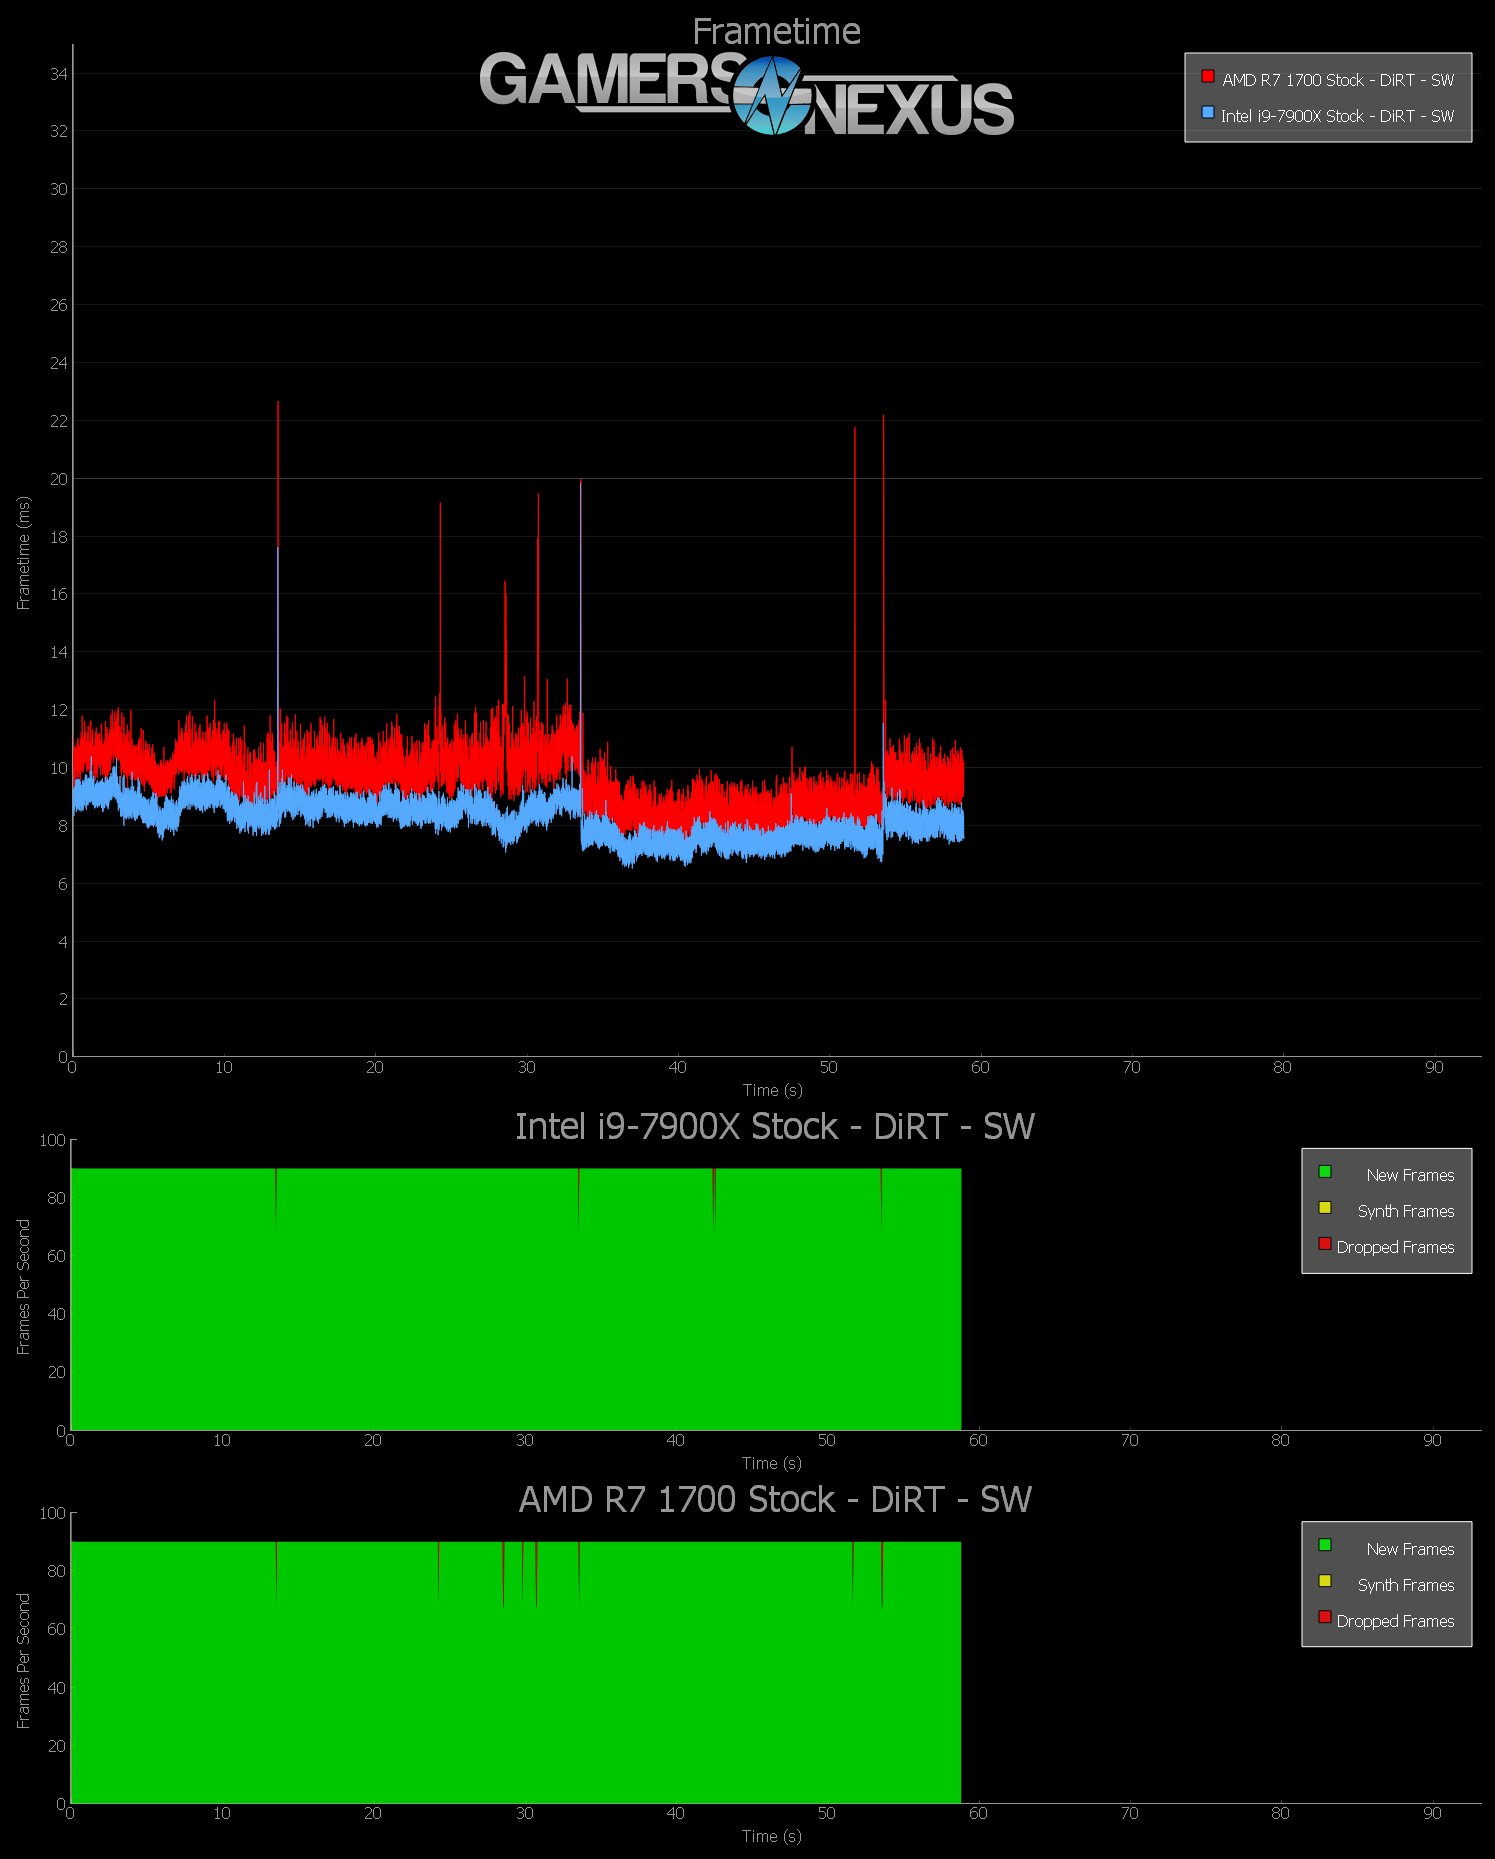Click the 'Frametime' chart title

[776, 32]
